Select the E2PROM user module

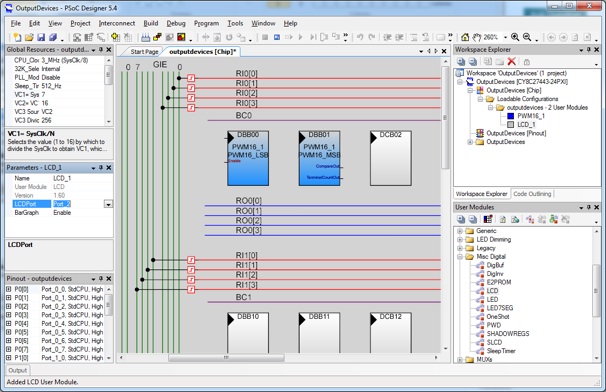(x=499, y=283)
